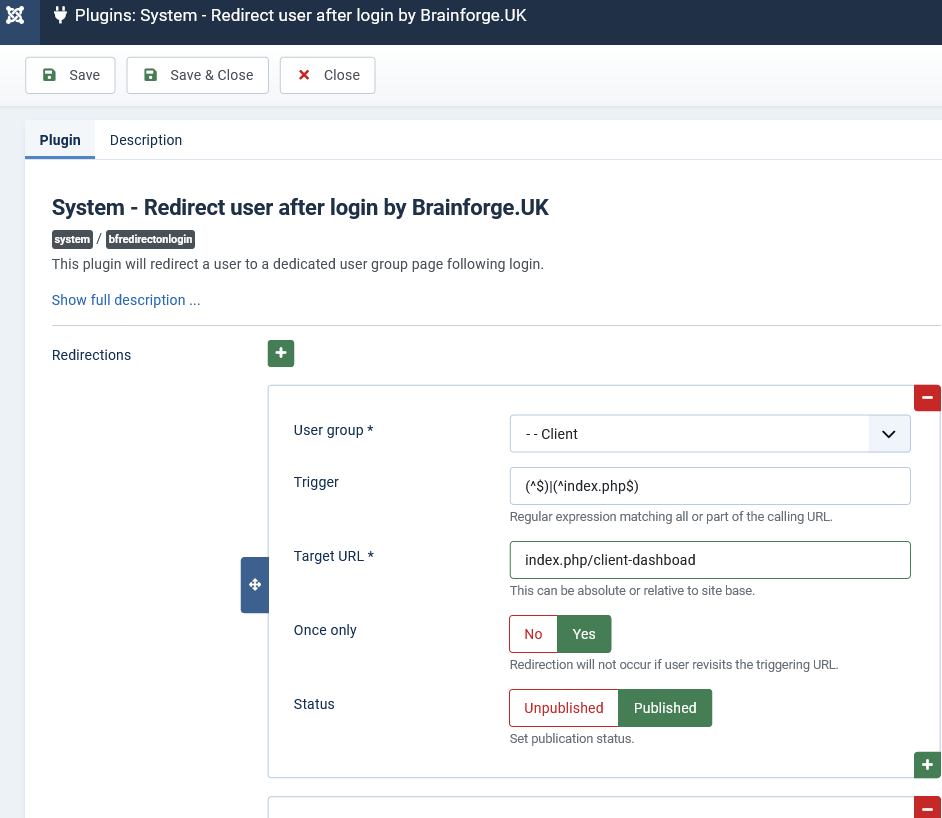Click the blue move handle icon
This screenshot has width=942, height=818.
[255, 584]
